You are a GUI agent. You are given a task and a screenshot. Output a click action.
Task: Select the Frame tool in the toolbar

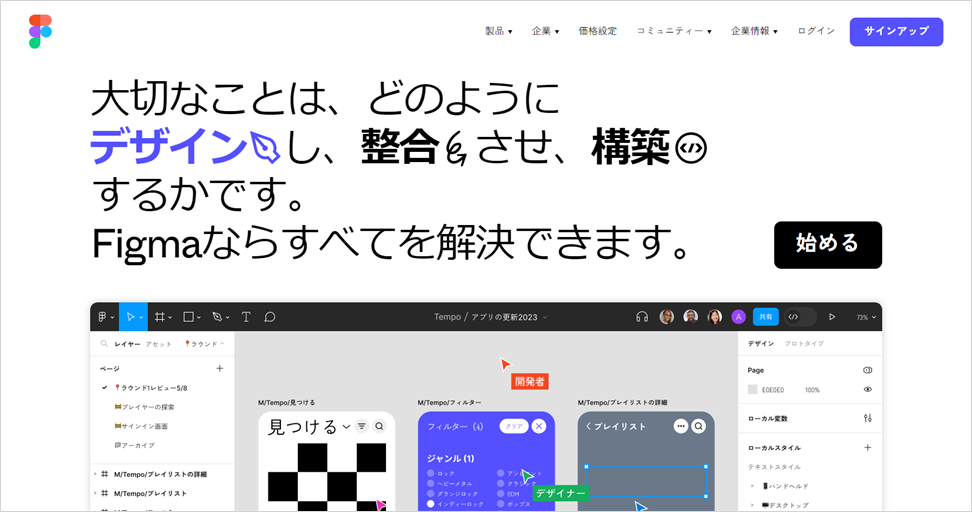tap(160, 317)
